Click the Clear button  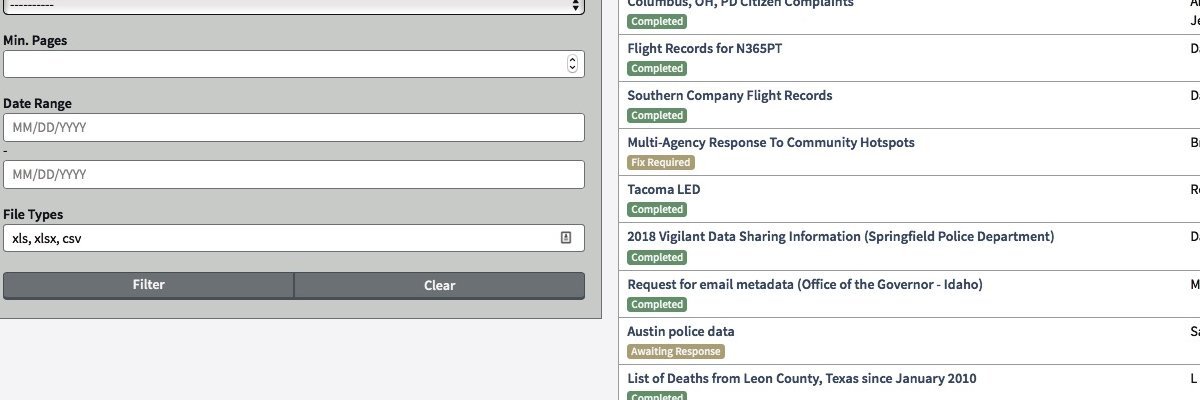(x=439, y=285)
